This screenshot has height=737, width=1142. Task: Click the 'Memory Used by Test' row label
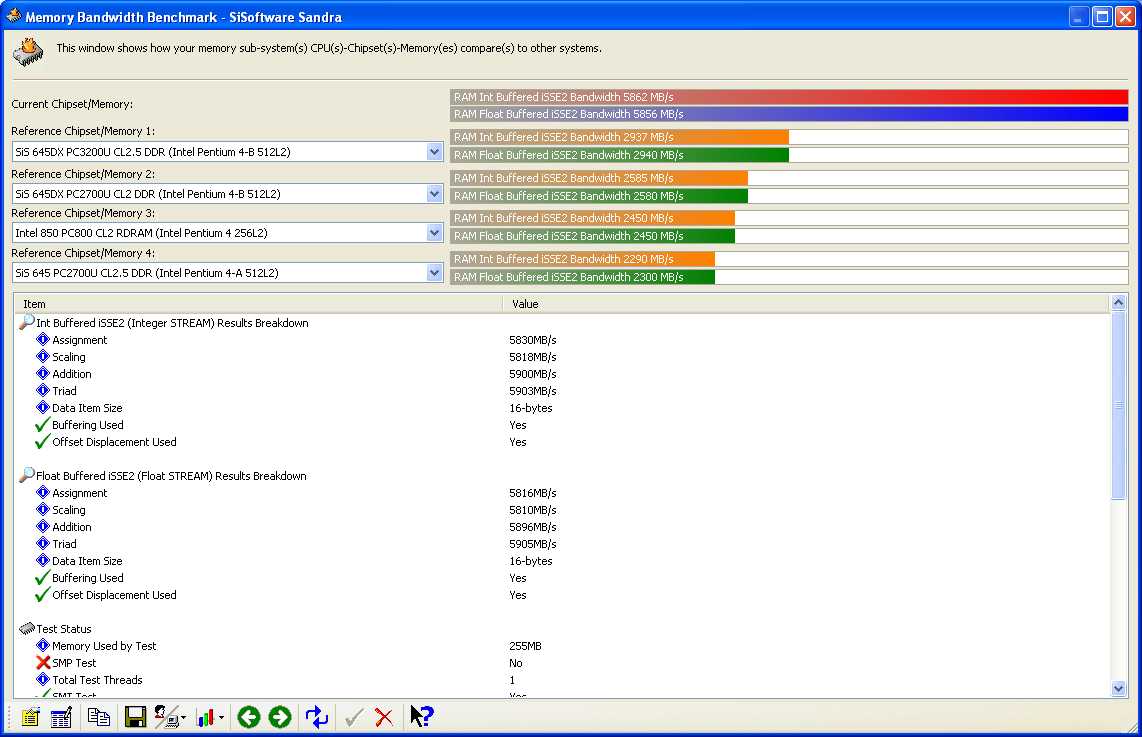(x=104, y=646)
